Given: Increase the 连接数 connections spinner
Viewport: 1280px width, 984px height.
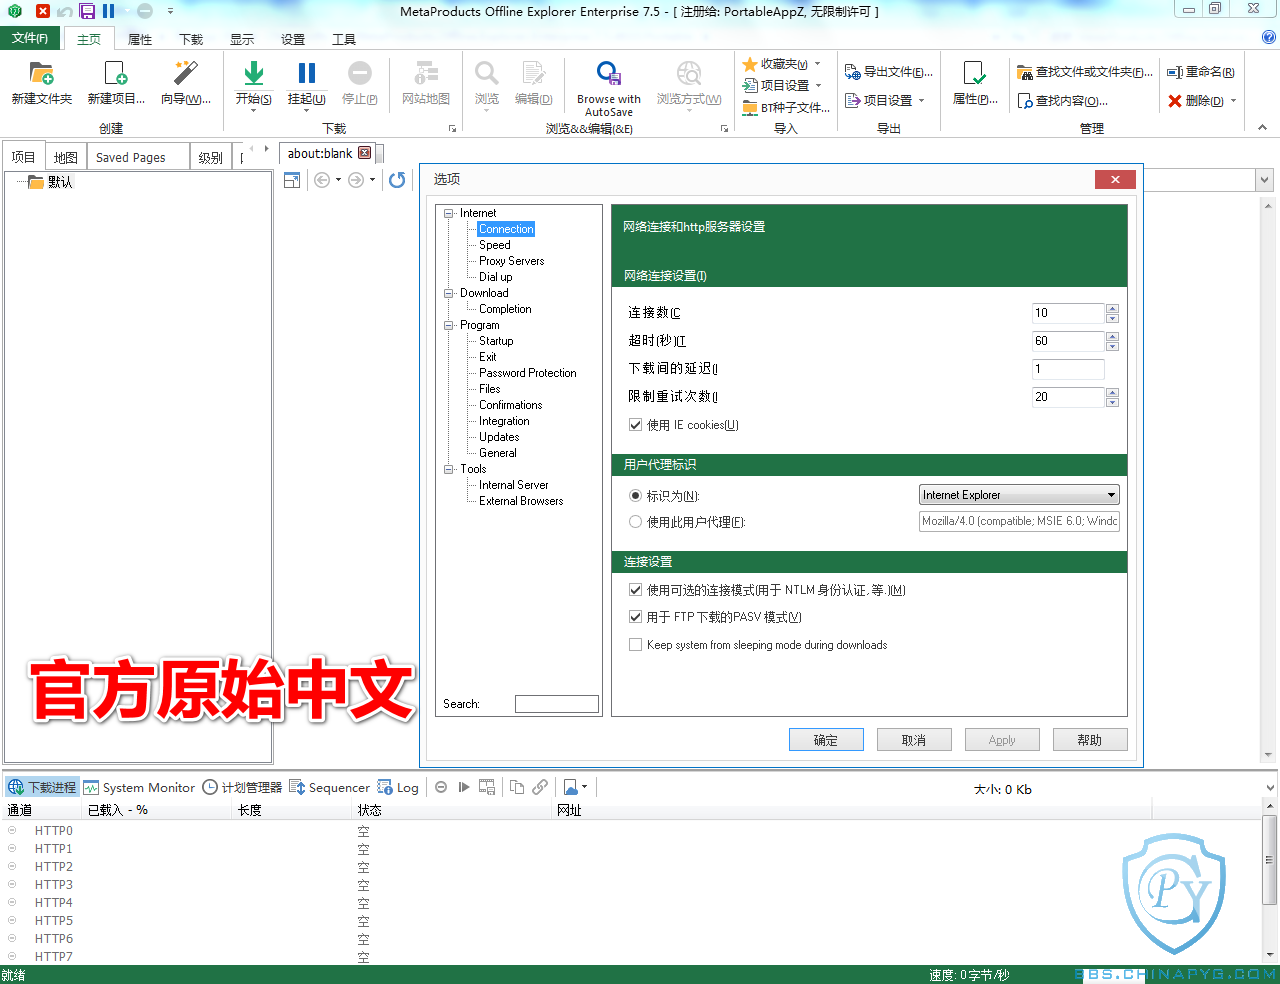Looking at the screenshot, I should pyautogui.click(x=1112, y=308).
